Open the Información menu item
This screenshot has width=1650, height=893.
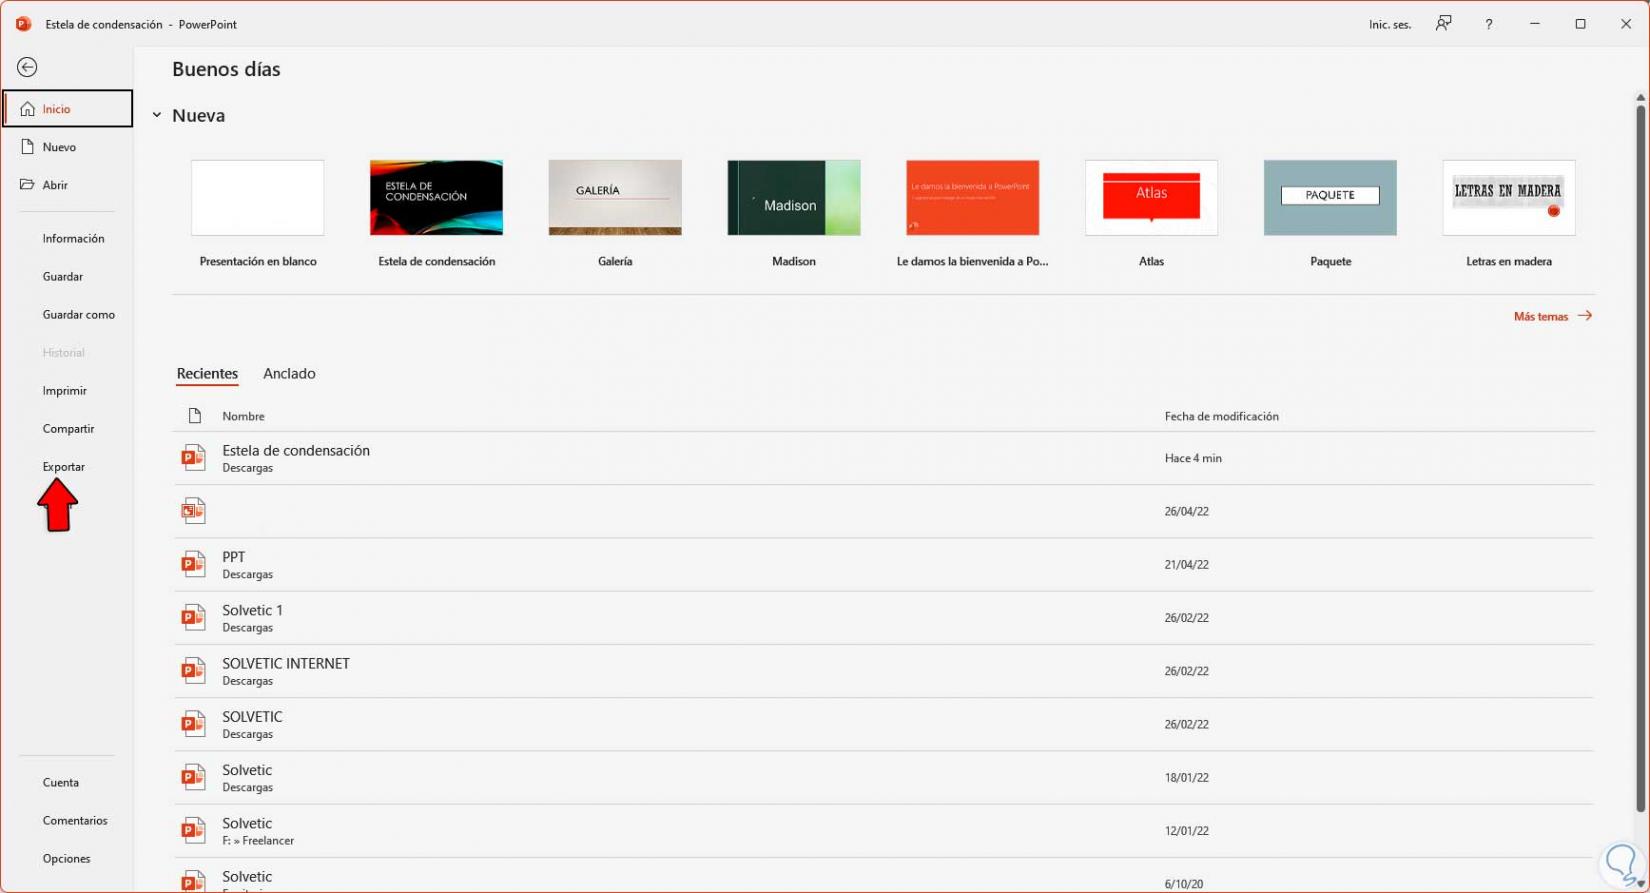point(73,239)
